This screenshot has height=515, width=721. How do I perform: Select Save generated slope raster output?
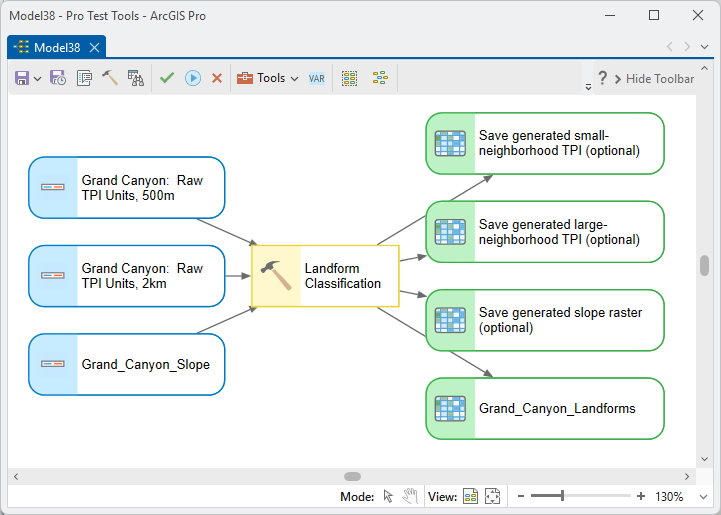tap(545, 320)
